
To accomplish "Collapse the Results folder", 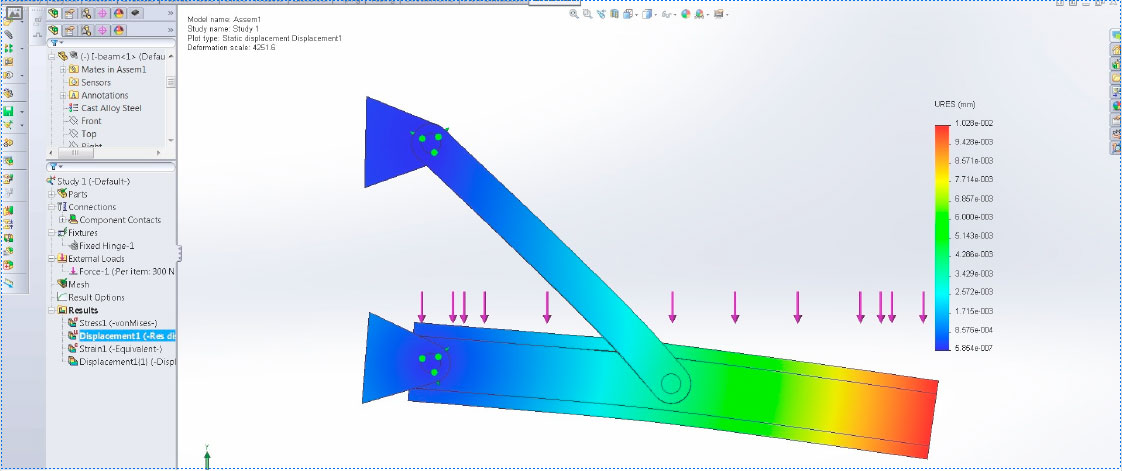I will [x=52, y=310].
